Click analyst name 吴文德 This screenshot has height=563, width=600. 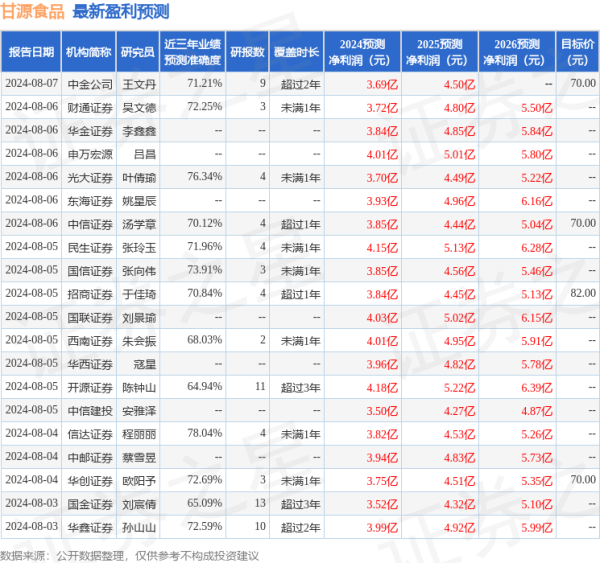(x=139, y=108)
